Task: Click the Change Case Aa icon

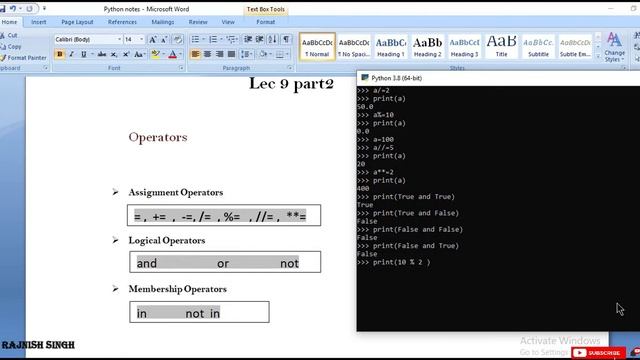Action: (139, 54)
